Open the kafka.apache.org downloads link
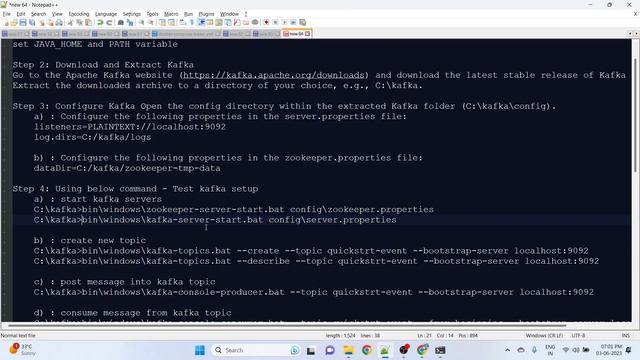This screenshot has height=360, width=640. click(x=273, y=75)
